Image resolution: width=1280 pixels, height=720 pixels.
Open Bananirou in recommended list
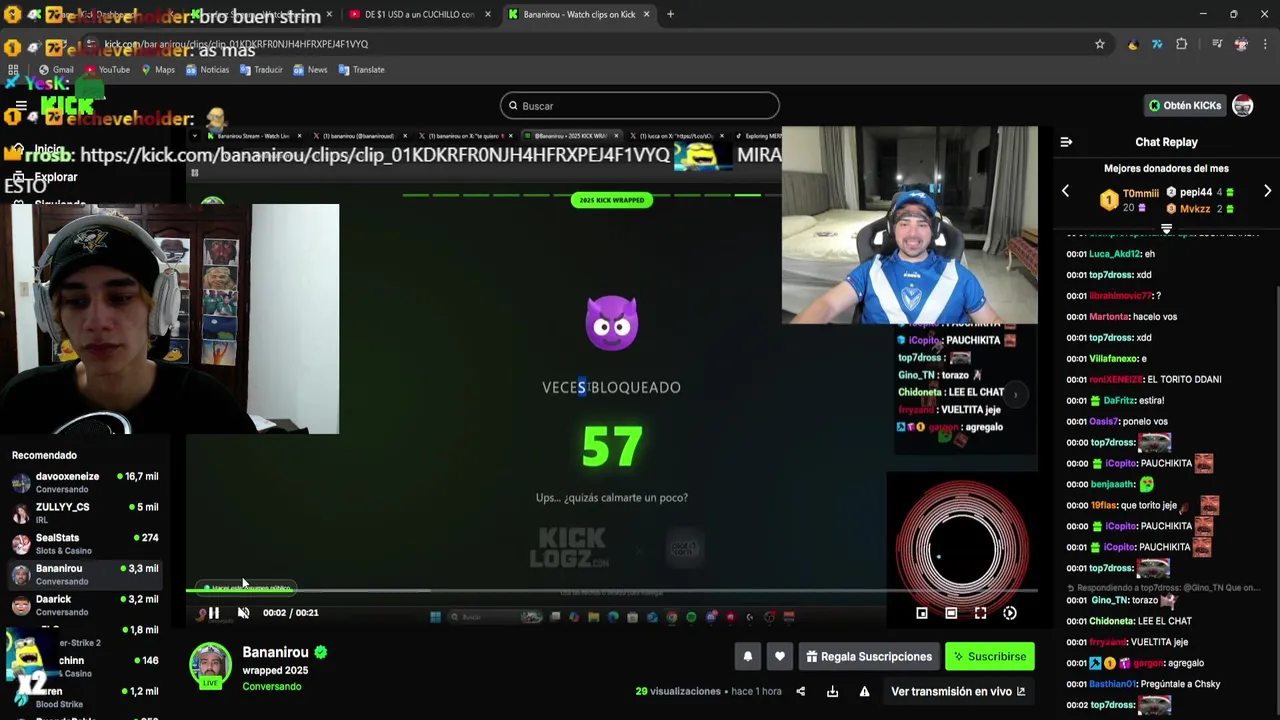point(85,574)
